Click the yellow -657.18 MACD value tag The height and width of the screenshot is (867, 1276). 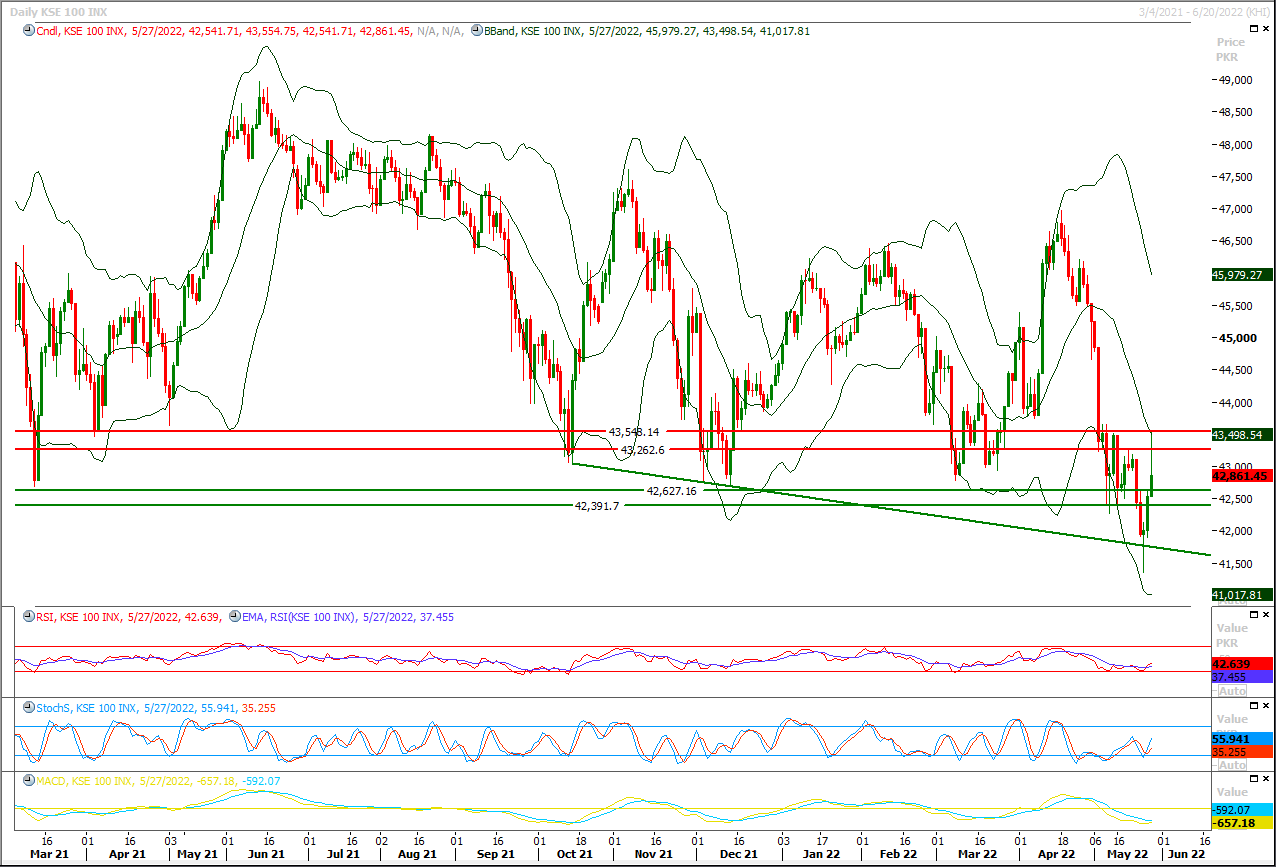point(1241,823)
